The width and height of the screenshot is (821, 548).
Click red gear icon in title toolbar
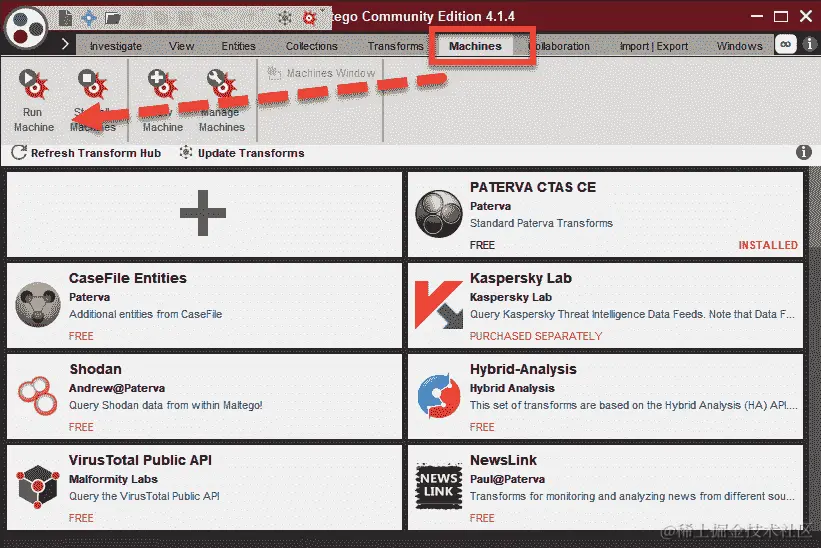coord(309,18)
